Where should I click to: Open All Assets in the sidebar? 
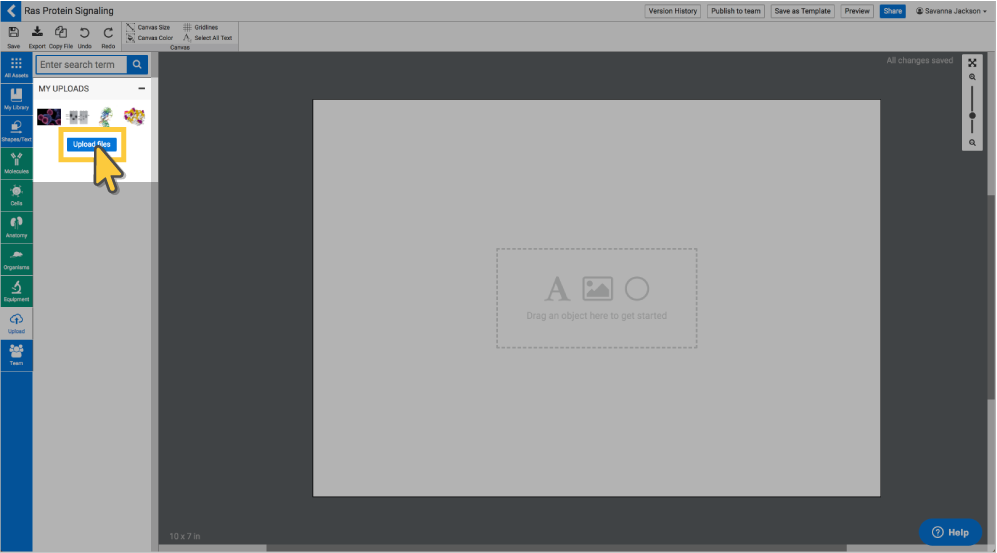click(x=17, y=67)
